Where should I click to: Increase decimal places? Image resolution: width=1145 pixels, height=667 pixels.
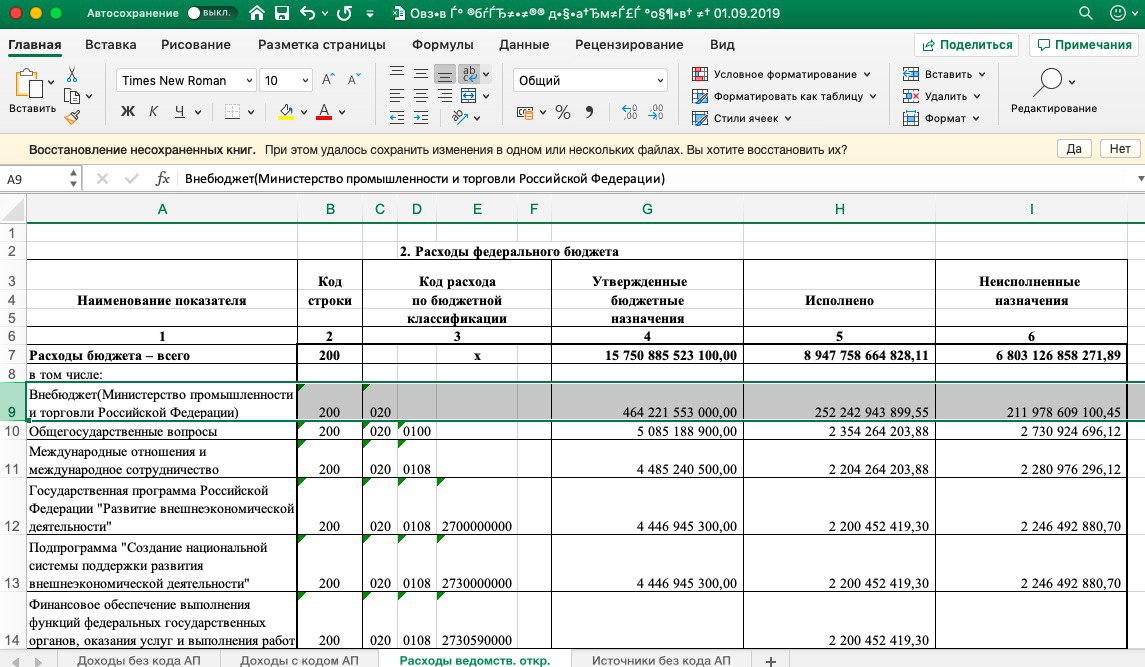click(629, 112)
